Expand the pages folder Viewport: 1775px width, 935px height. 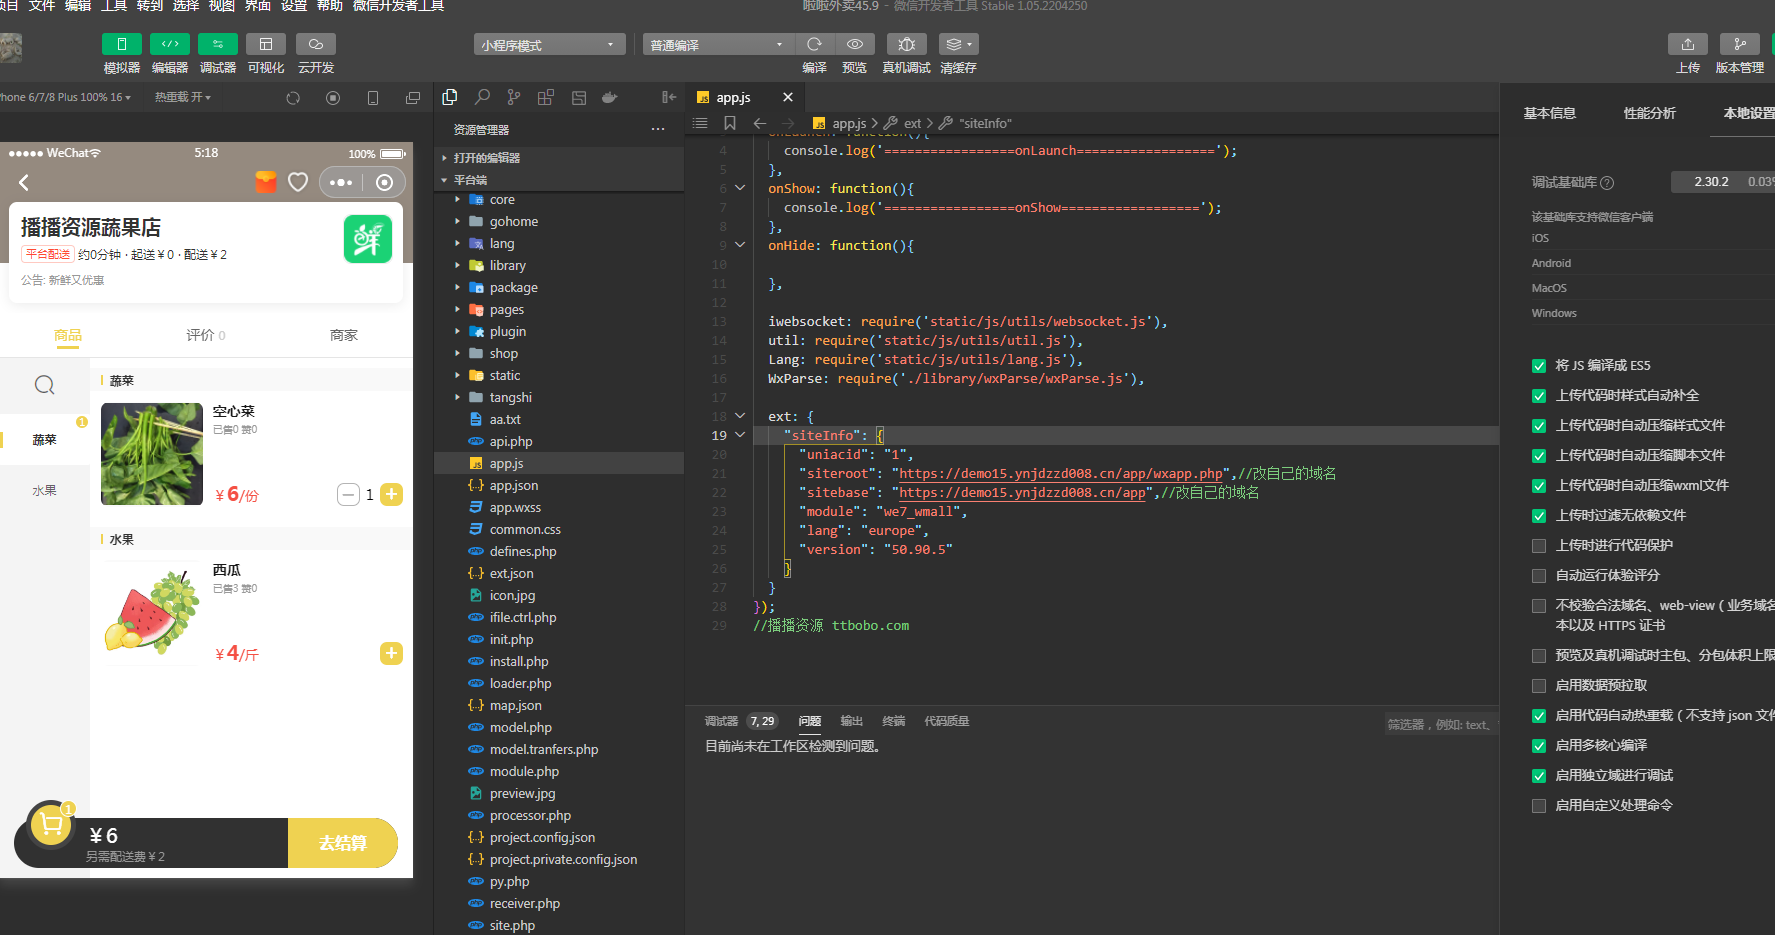tap(559, 310)
